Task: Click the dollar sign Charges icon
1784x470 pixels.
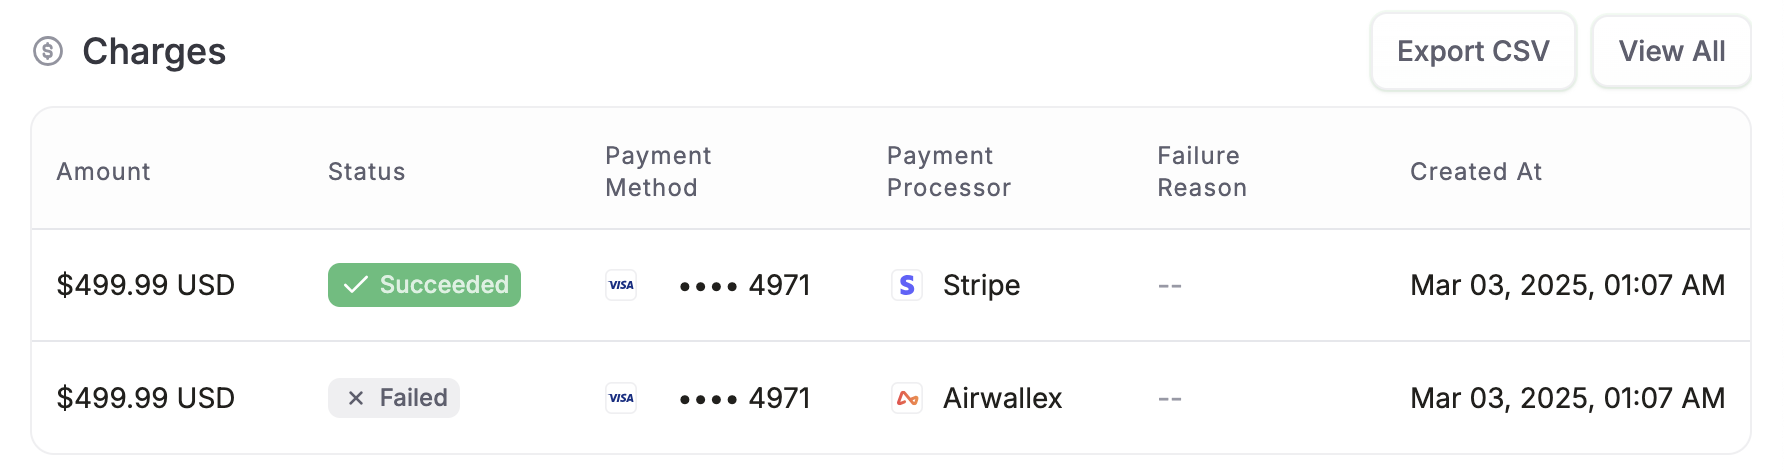Action: pos(48,51)
